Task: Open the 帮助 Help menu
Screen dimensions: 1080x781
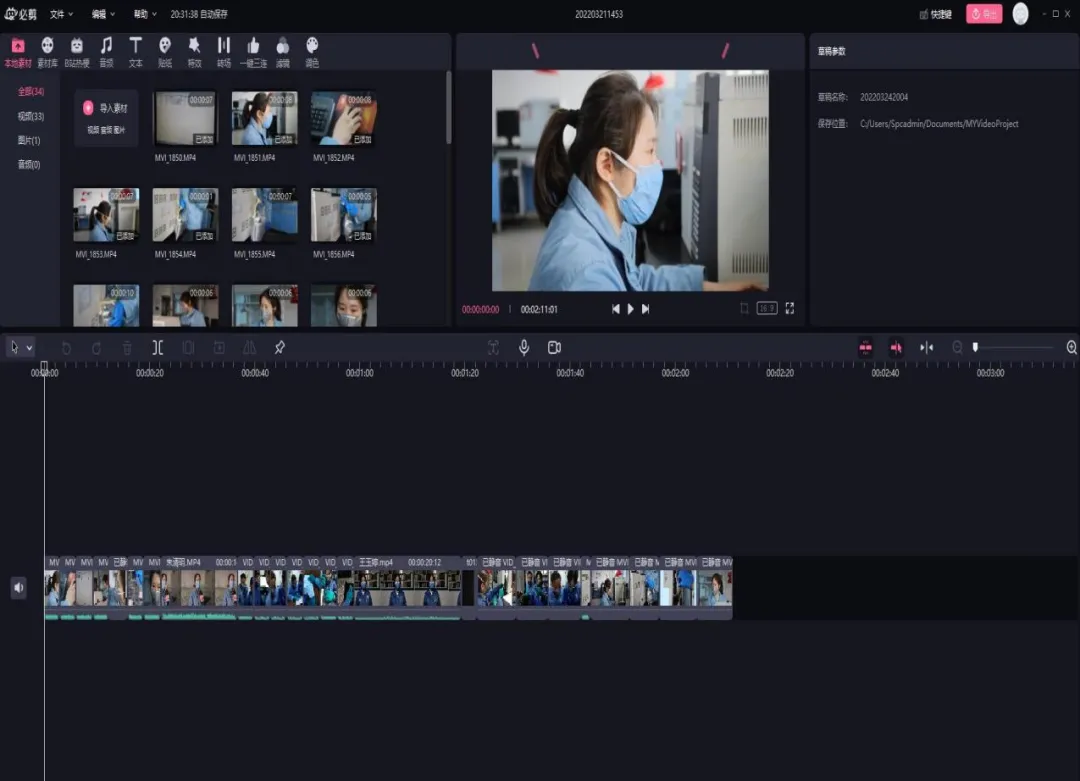Action: (145, 14)
